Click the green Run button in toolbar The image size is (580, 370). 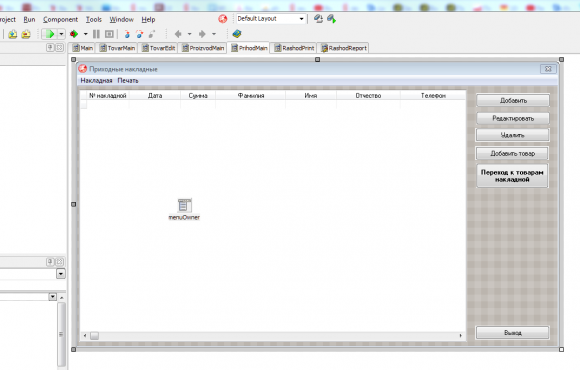point(49,34)
